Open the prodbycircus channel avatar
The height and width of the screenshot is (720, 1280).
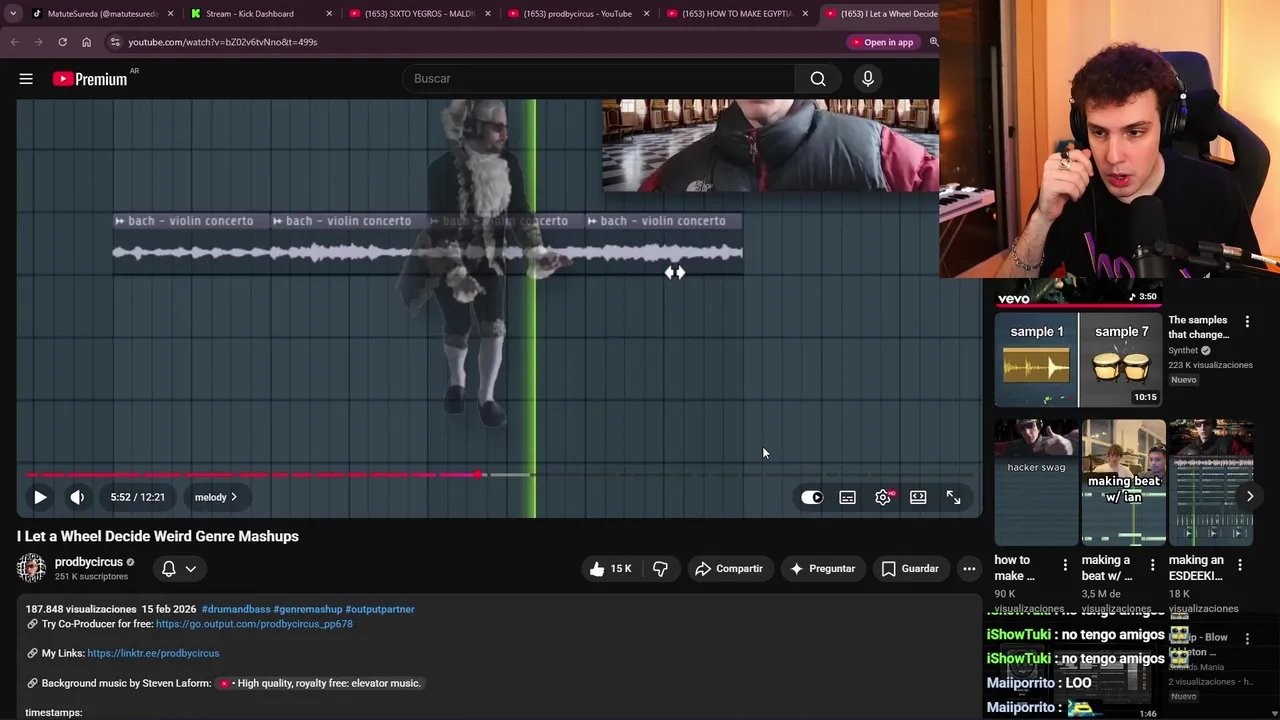click(x=31, y=568)
